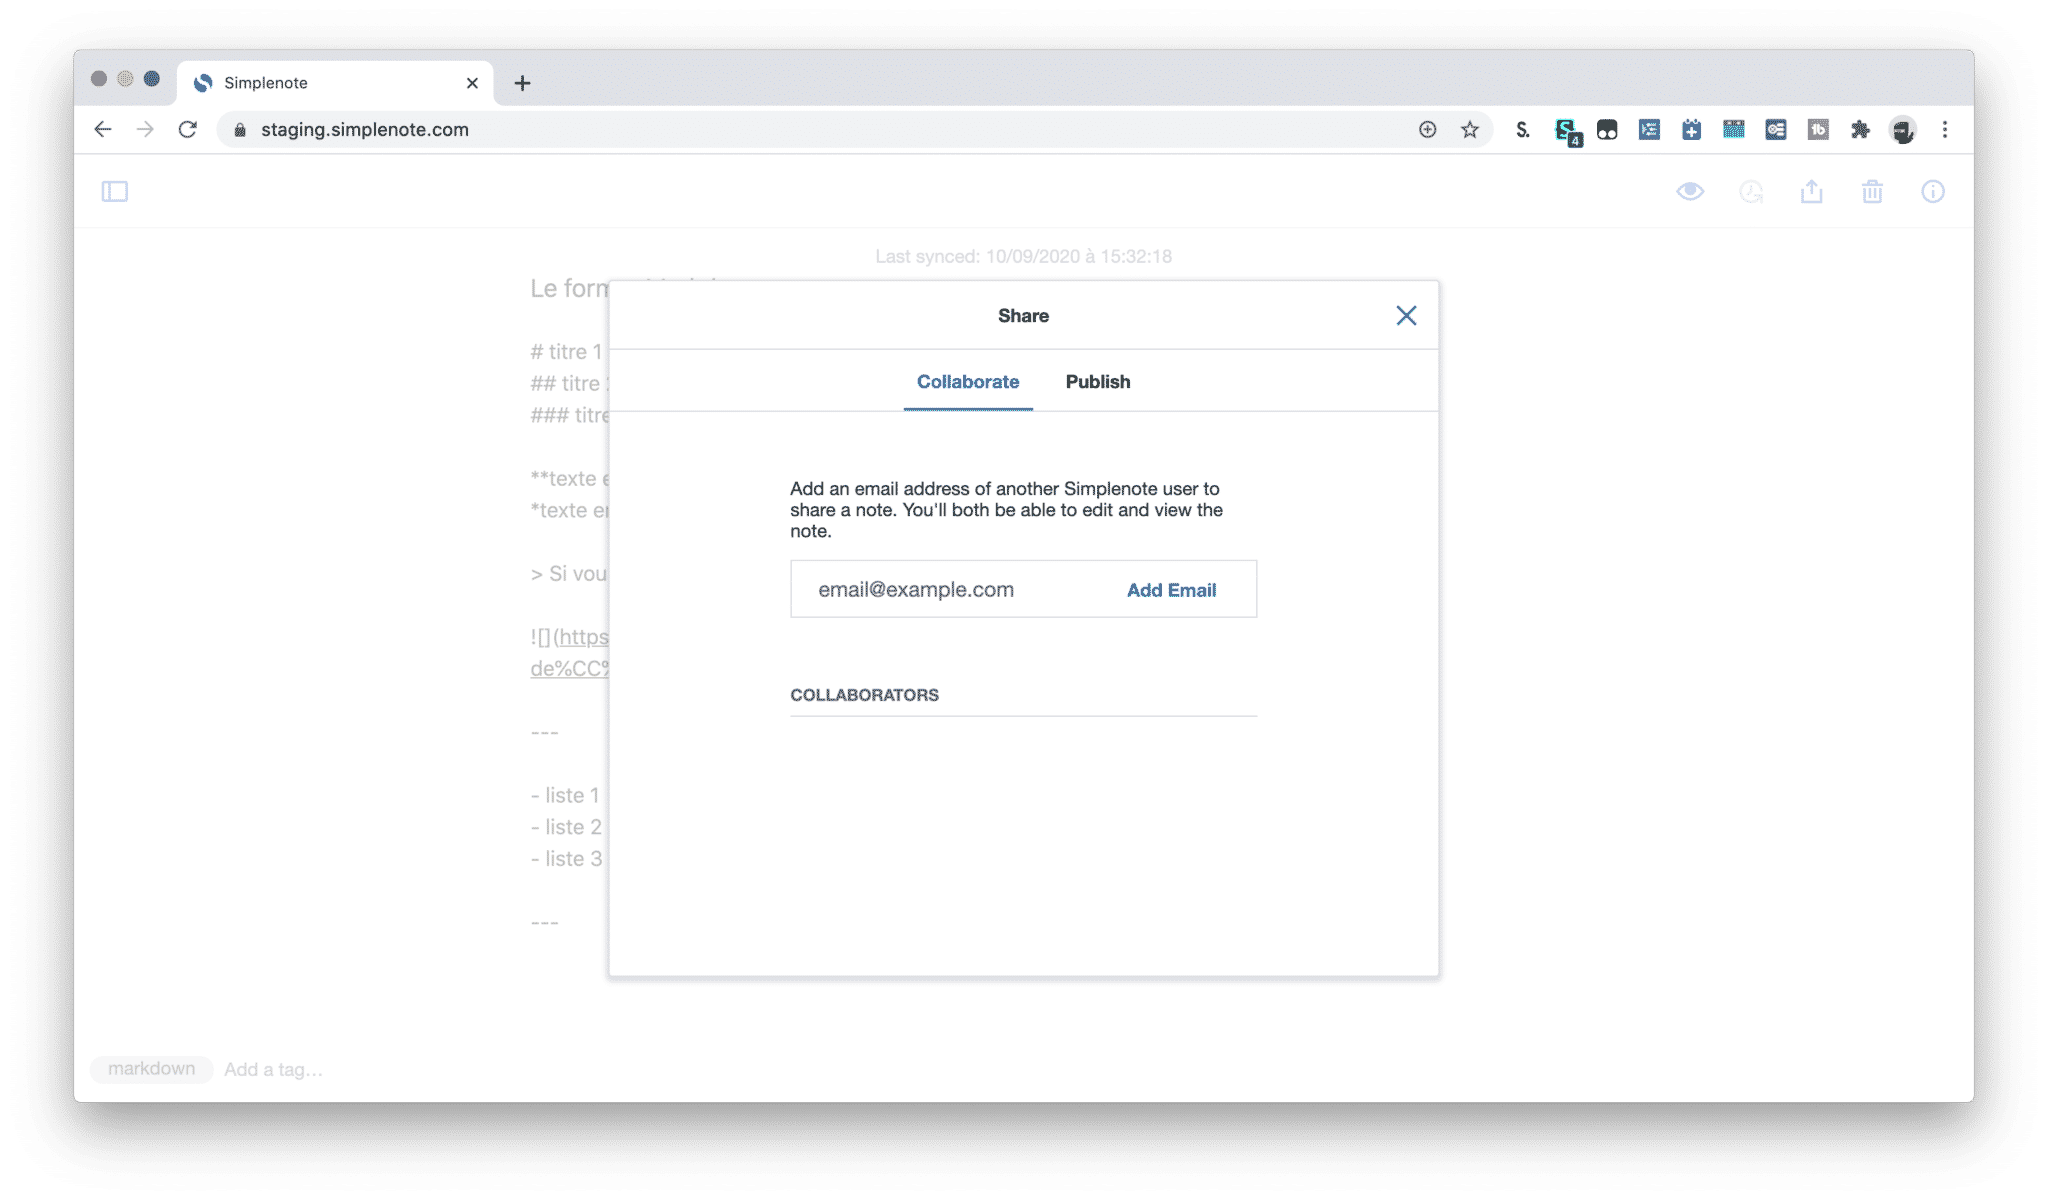The width and height of the screenshot is (2048, 1200).
Task: Click the browser back navigation arrow
Action: (103, 129)
